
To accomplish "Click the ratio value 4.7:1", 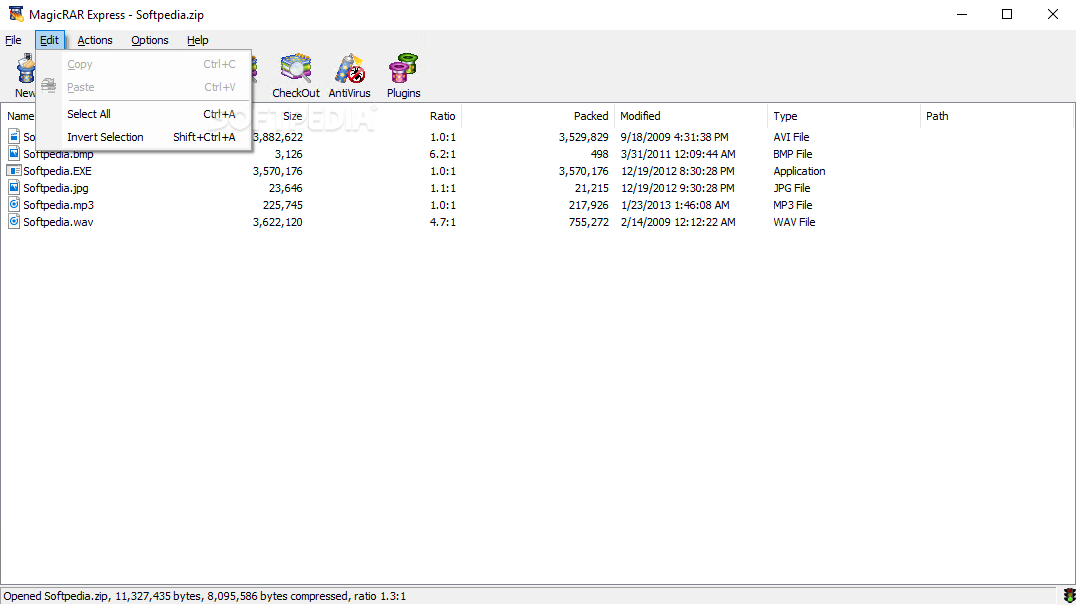I will click(x=443, y=222).
